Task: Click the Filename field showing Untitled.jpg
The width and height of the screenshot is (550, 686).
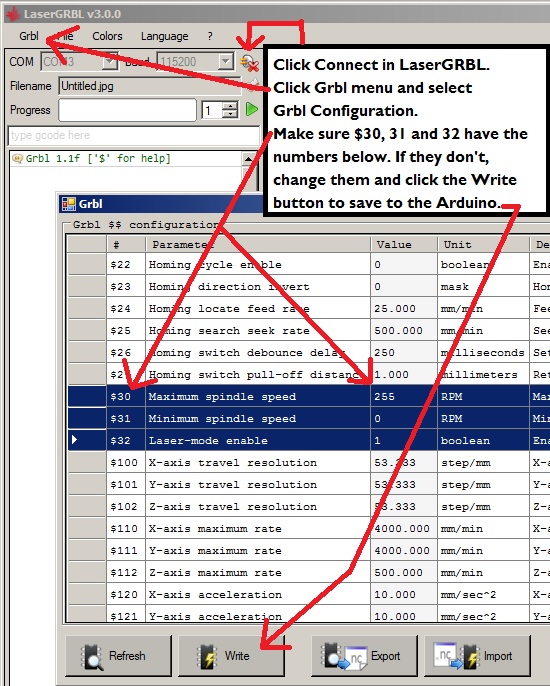Action: point(150,86)
